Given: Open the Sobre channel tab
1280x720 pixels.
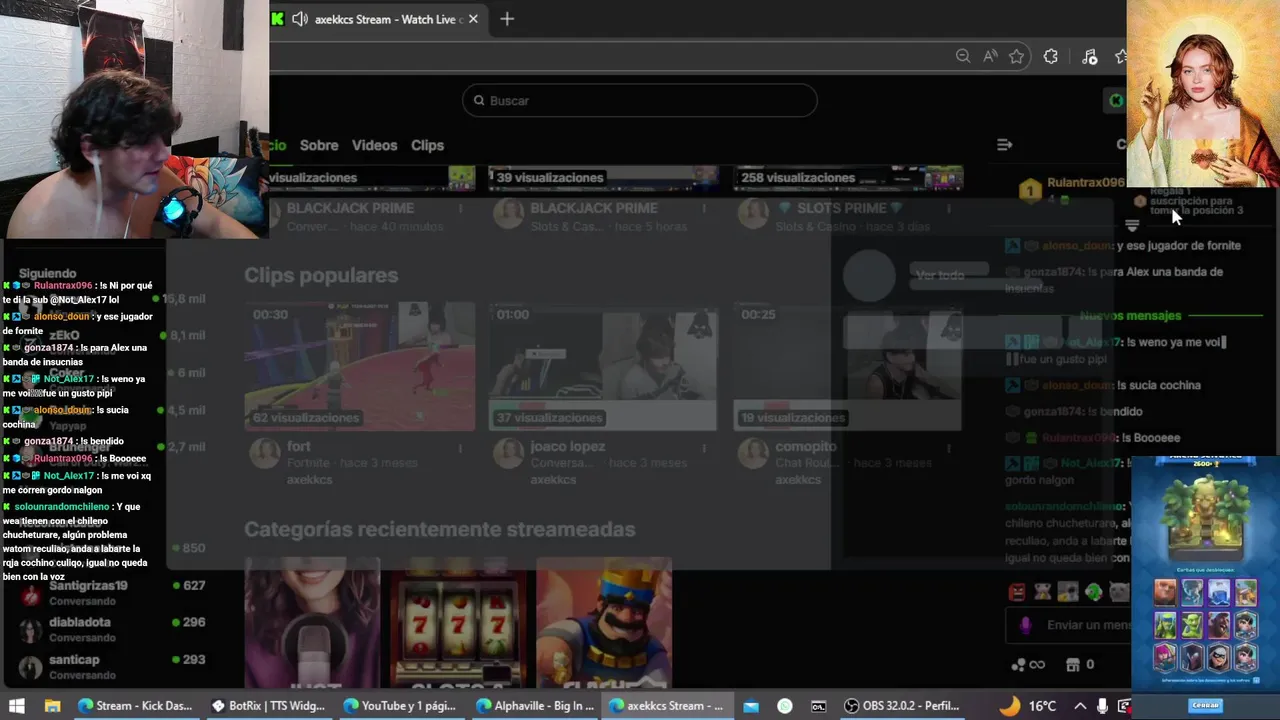Looking at the screenshot, I should point(319,145).
